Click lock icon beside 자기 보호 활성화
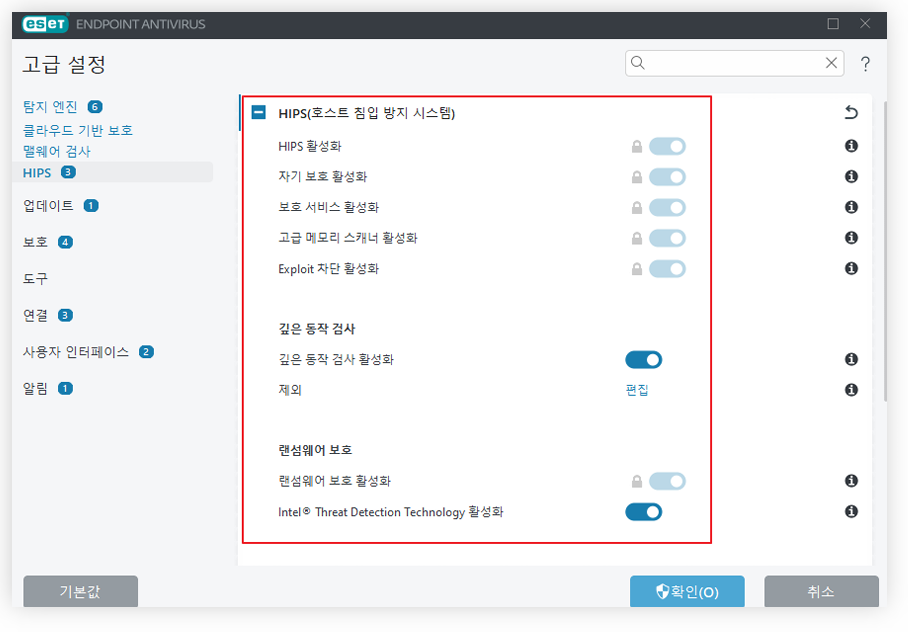The height and width of the screenshot is (632, 908). click(x=637, y=177)
